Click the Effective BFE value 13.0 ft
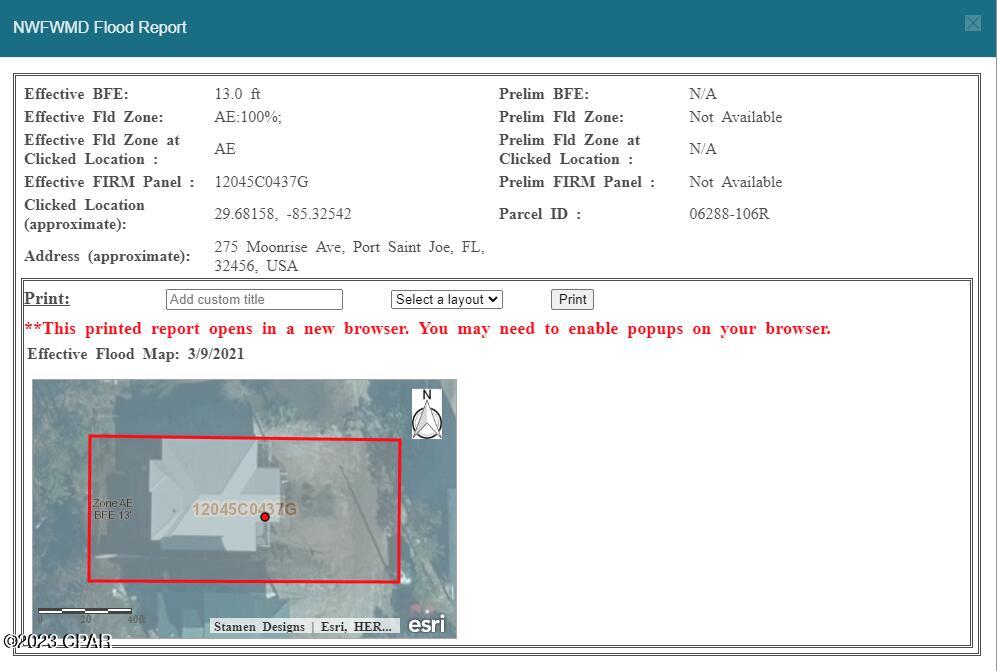The image size is (997, 671). [x=237, y=94]
